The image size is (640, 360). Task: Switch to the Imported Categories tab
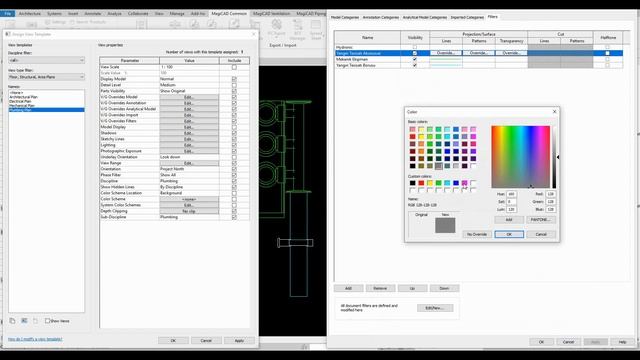point(467,18)
